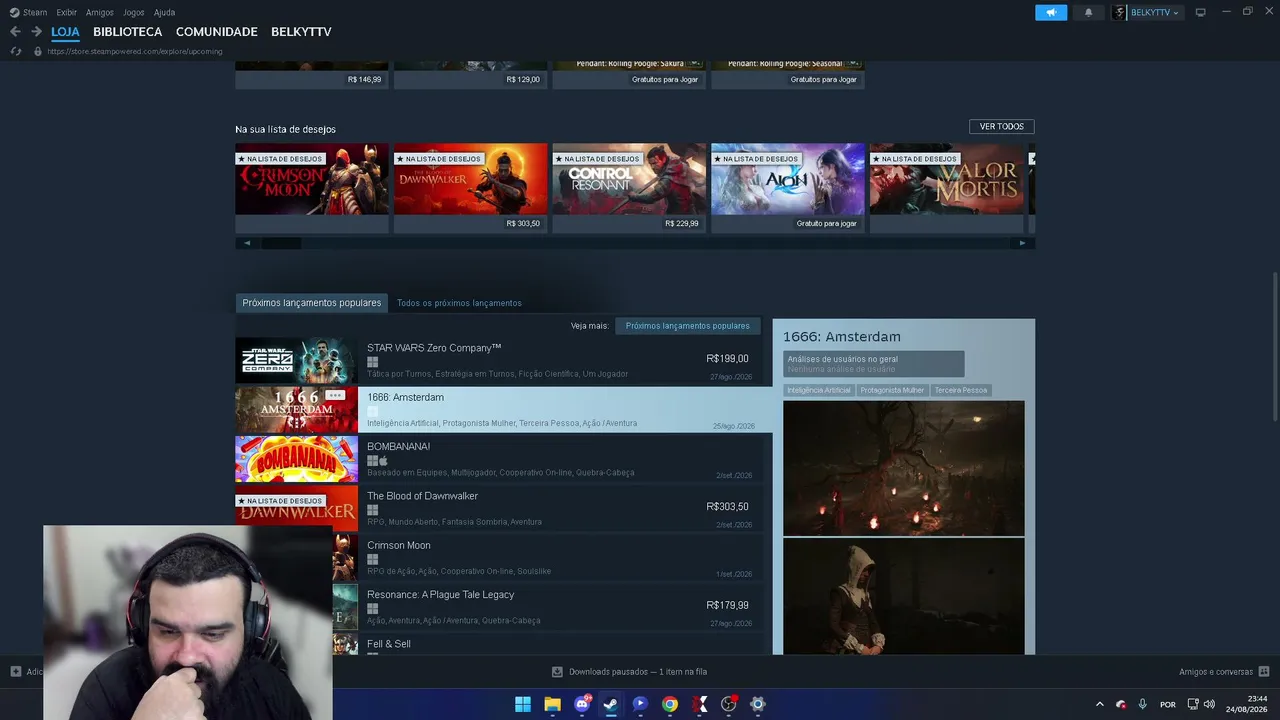
Task: Switch to Big Picture mode monitor icon
Action: [1201, 12]
